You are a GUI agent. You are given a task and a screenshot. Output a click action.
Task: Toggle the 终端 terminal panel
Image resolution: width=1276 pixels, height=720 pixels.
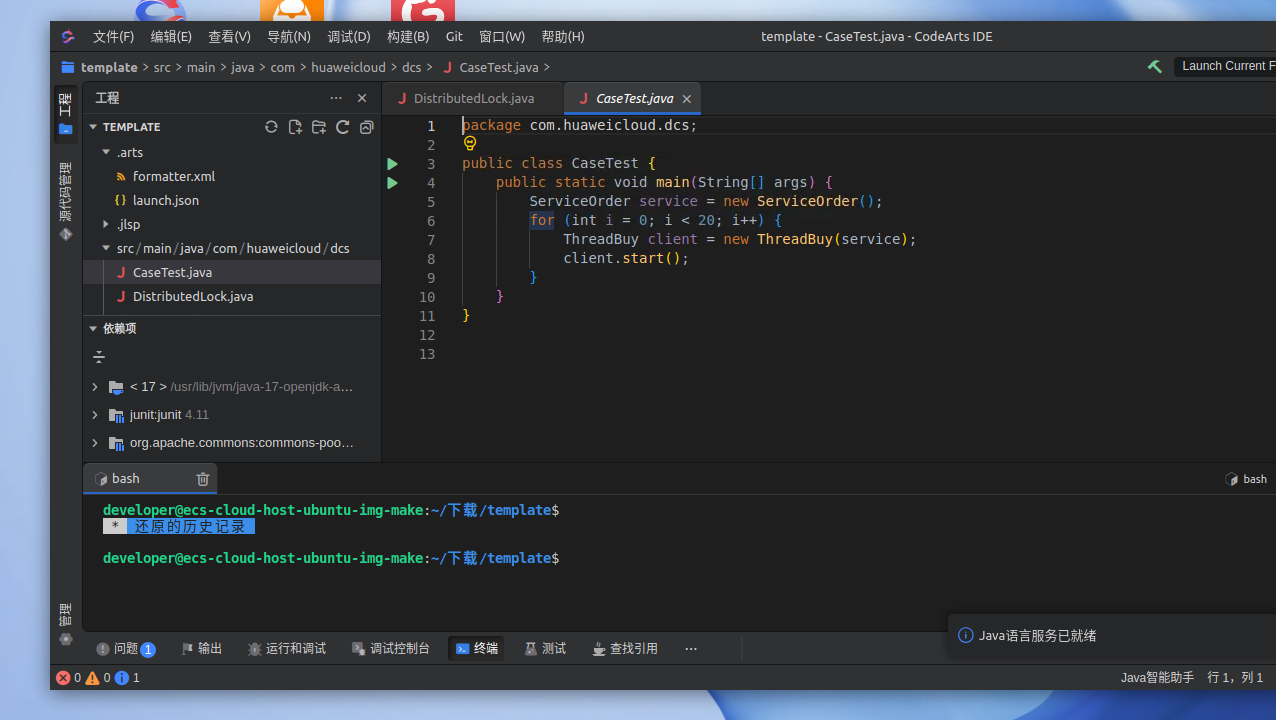476,648
